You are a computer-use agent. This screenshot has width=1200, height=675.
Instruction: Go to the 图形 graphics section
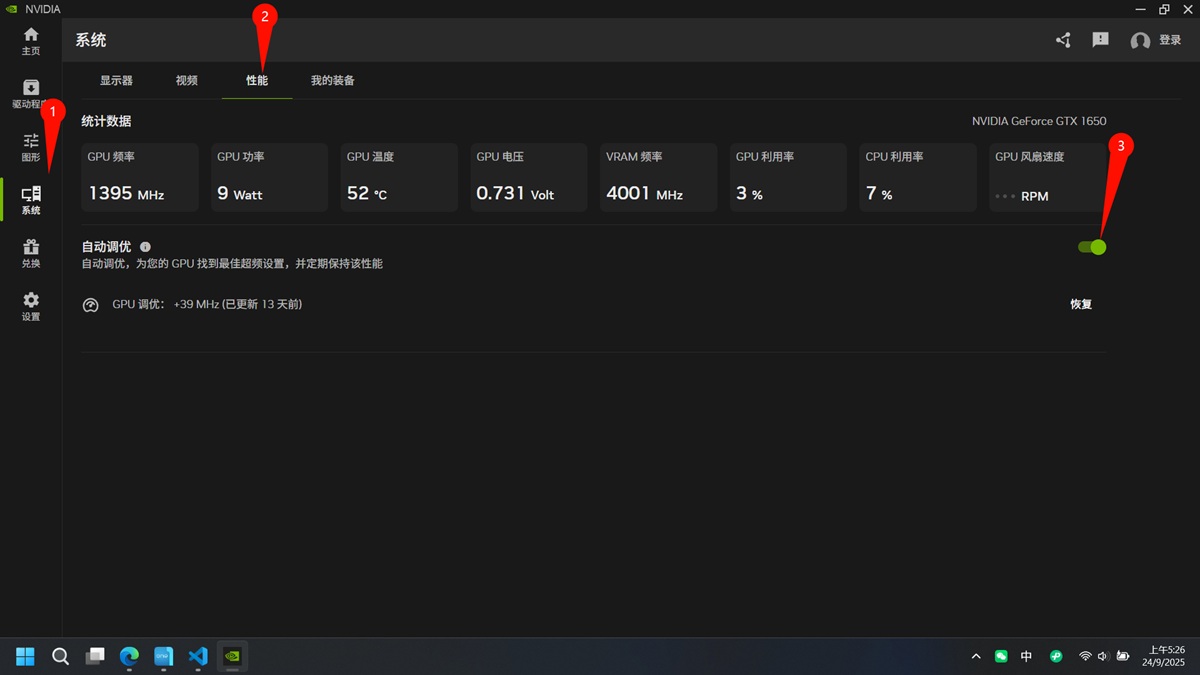tap(31, 147)
